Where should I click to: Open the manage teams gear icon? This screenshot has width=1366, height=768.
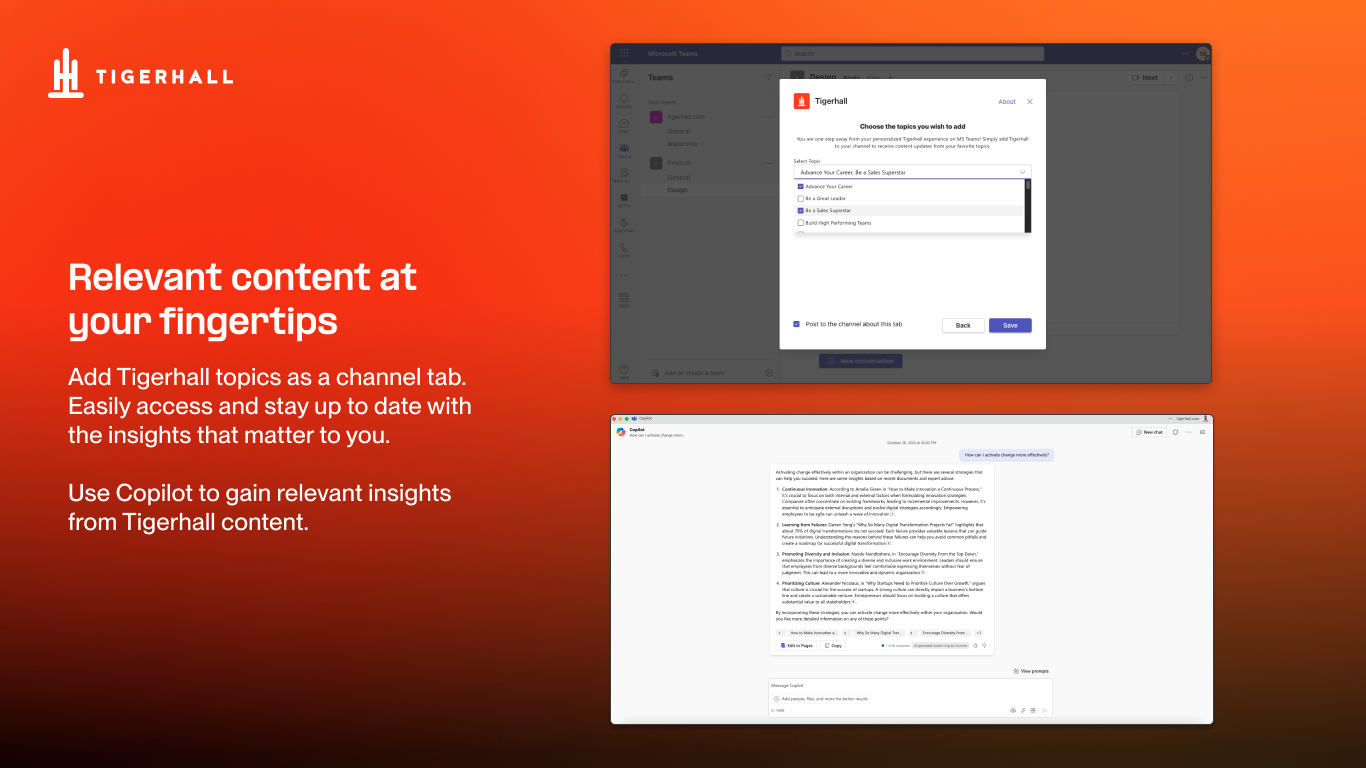click(769, 372)
